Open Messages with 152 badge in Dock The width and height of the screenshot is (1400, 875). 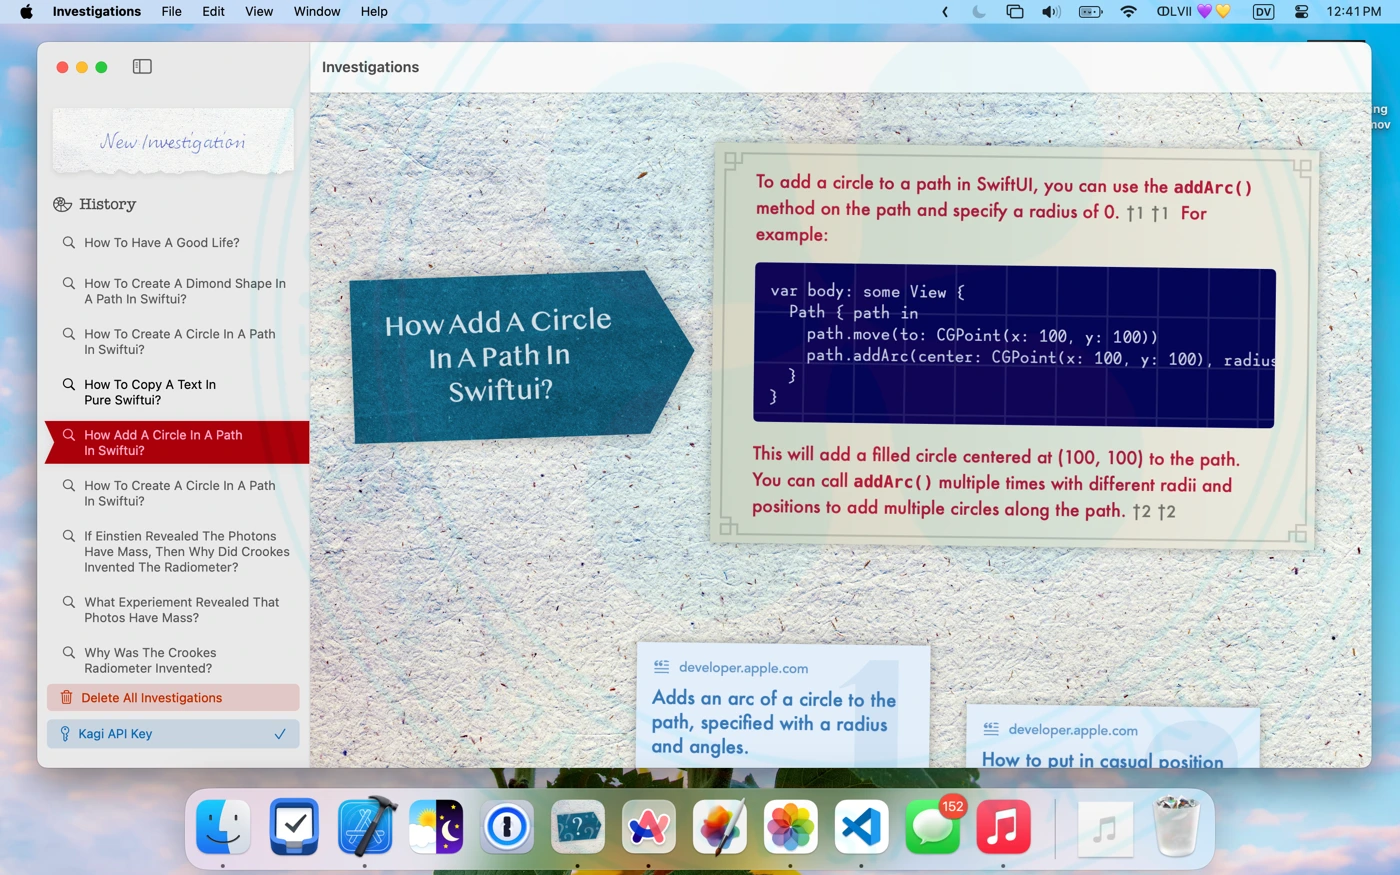932,827
